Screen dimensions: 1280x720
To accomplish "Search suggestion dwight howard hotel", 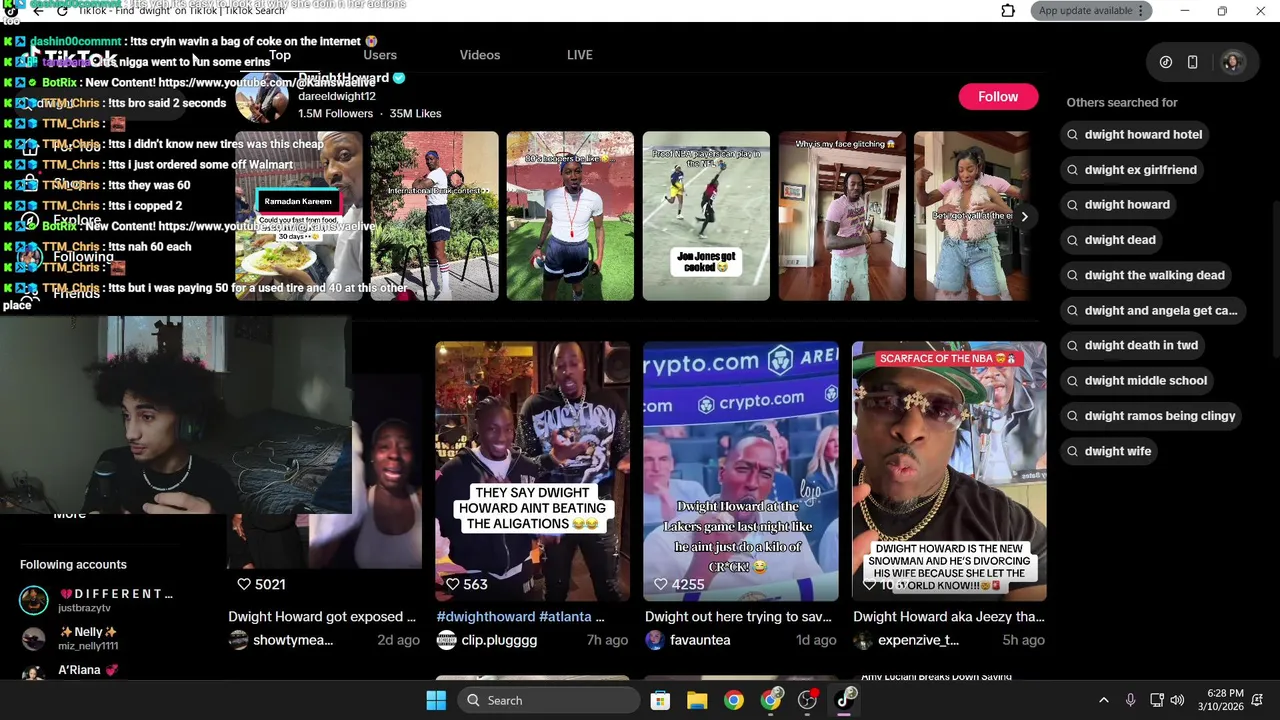I will tap(1133, 134).
